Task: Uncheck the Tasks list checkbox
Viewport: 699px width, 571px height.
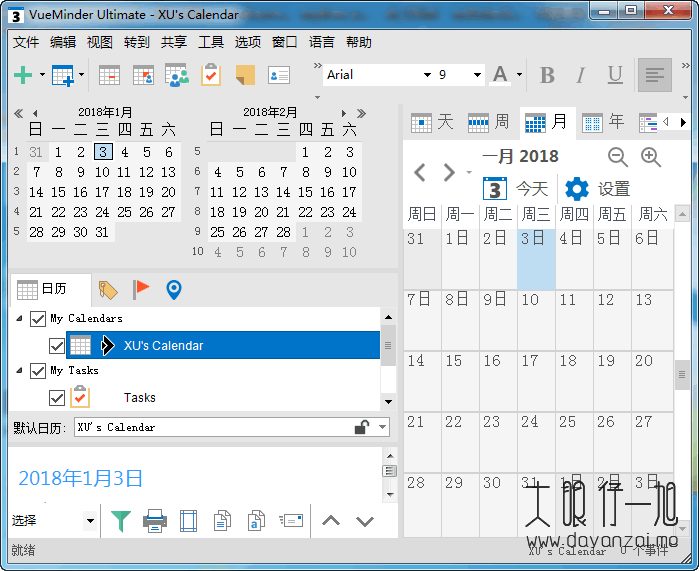Action: 57,398
